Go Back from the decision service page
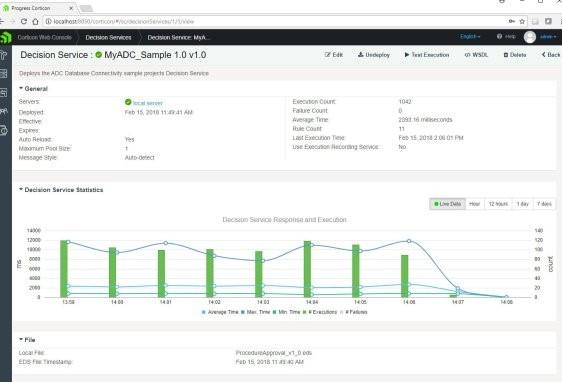 tap(551, 55)
